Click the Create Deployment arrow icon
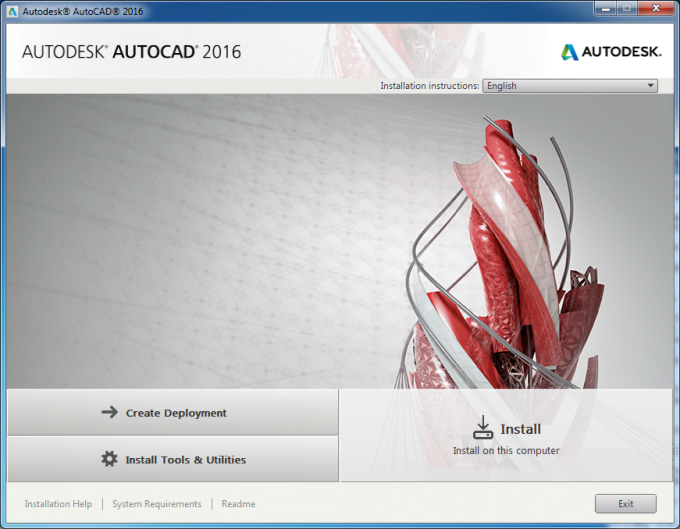680x529 pixels. pyautogui.click(x=110, y=412)
